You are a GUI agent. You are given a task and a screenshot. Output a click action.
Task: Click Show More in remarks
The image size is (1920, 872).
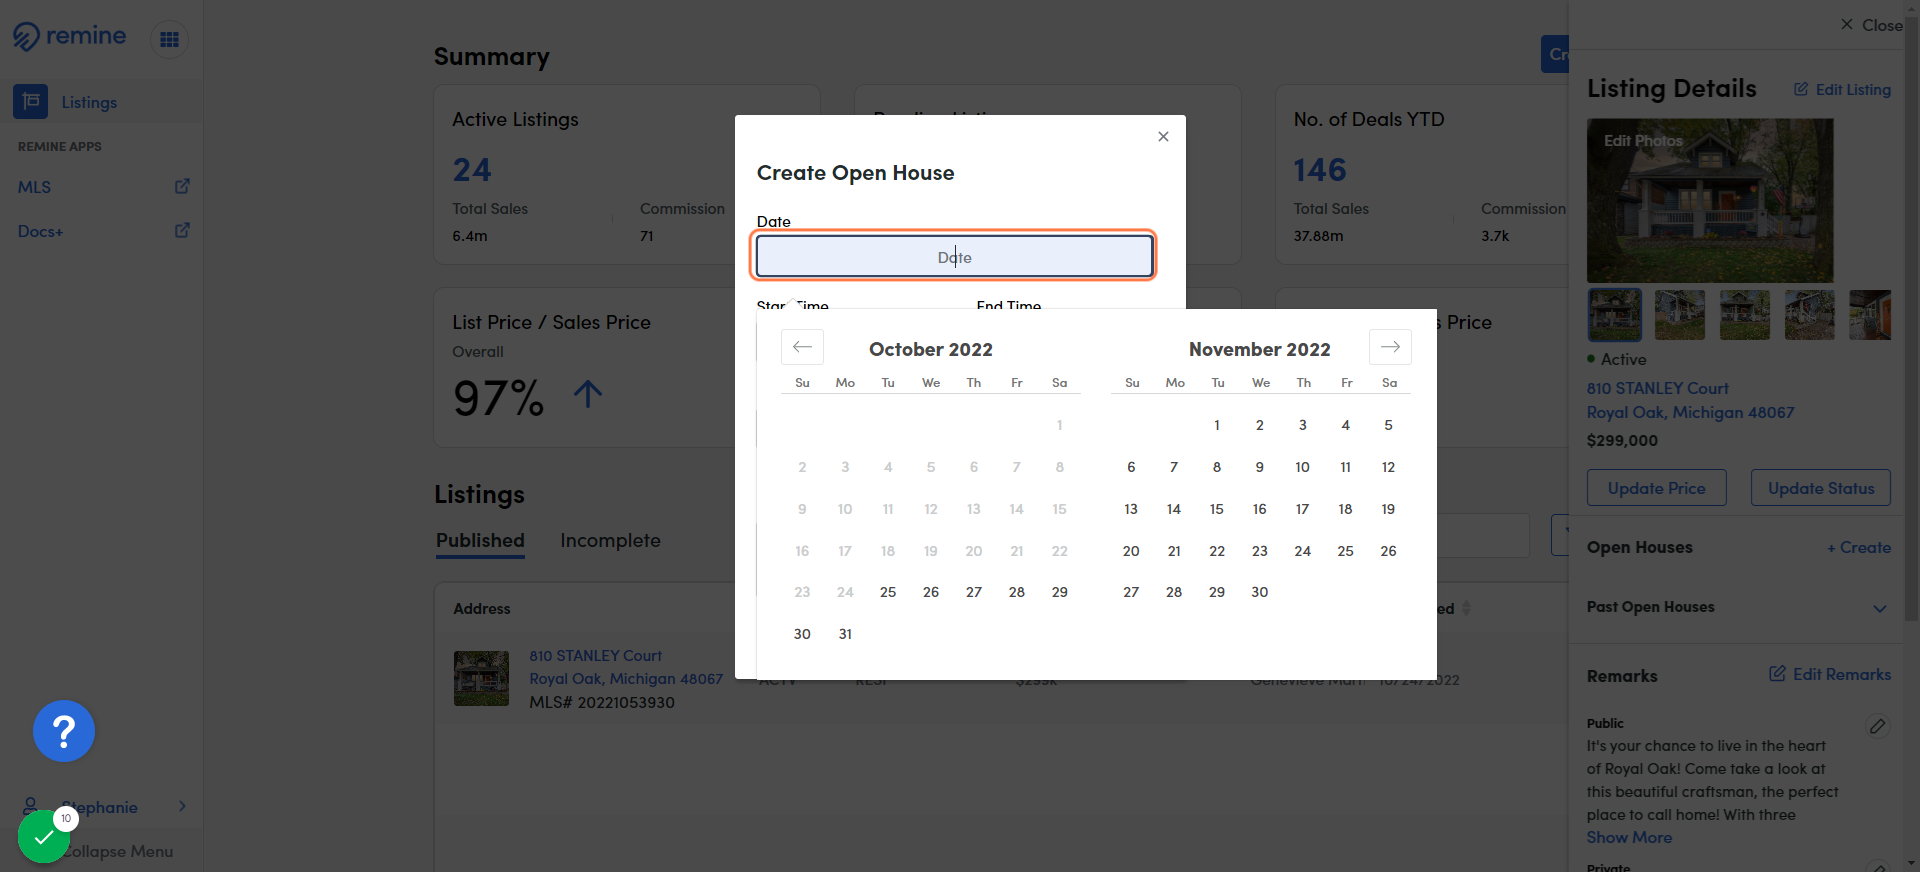pyautogui.click(x=1629, y=837)
